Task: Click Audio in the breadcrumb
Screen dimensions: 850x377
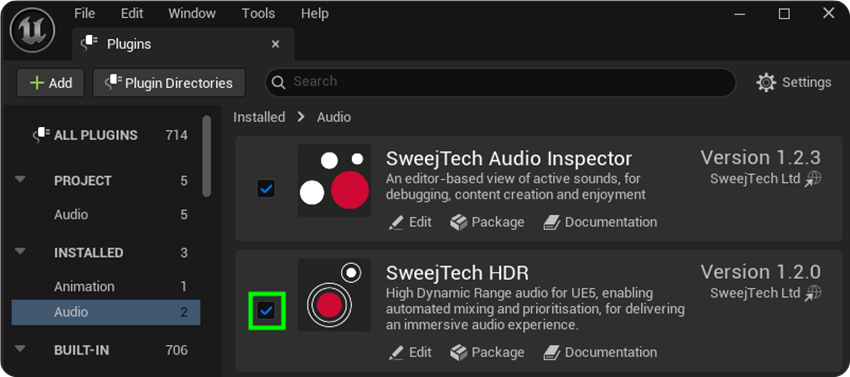Action: pos(334,117)
